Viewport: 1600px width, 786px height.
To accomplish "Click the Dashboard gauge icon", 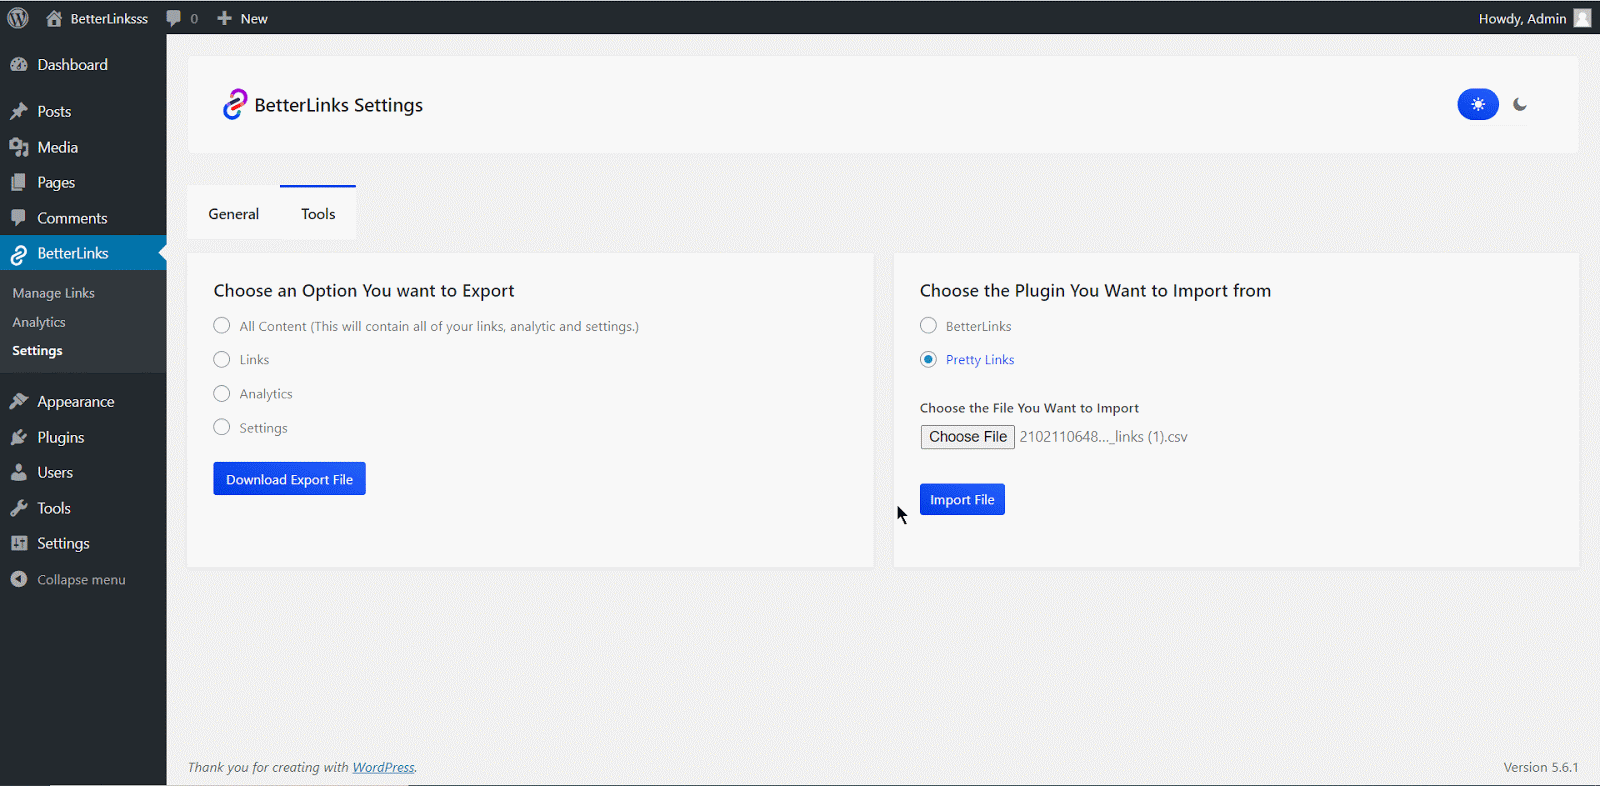I will pyautogui.click(x=19, y=65).
